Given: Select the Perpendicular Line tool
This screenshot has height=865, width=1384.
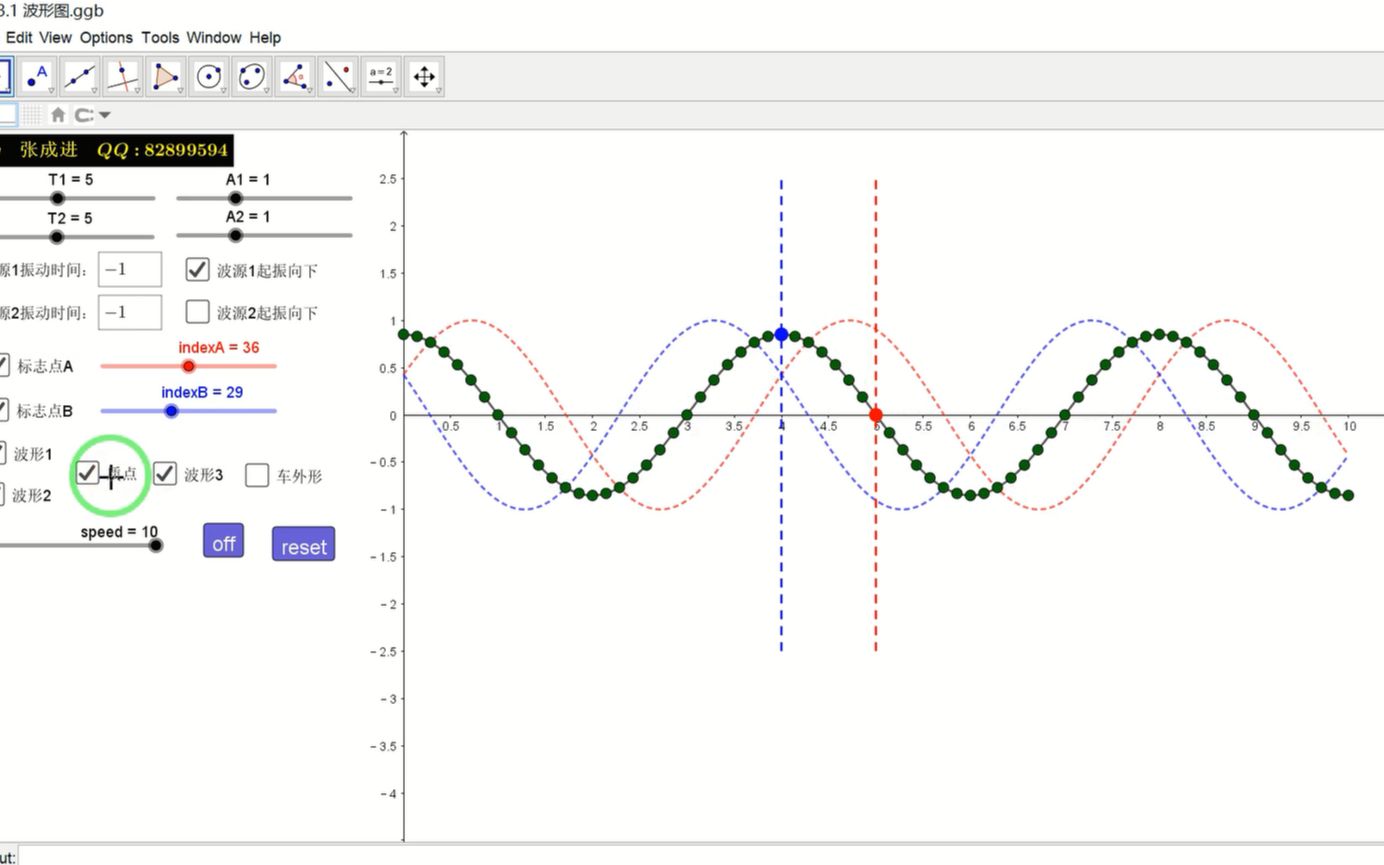Looking at the screenshot, I should [x=124, y=76].
